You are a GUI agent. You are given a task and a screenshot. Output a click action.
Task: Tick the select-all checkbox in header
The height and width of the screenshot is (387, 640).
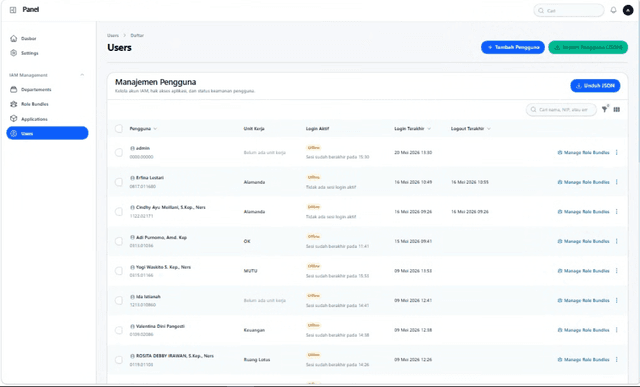(119, 129)
